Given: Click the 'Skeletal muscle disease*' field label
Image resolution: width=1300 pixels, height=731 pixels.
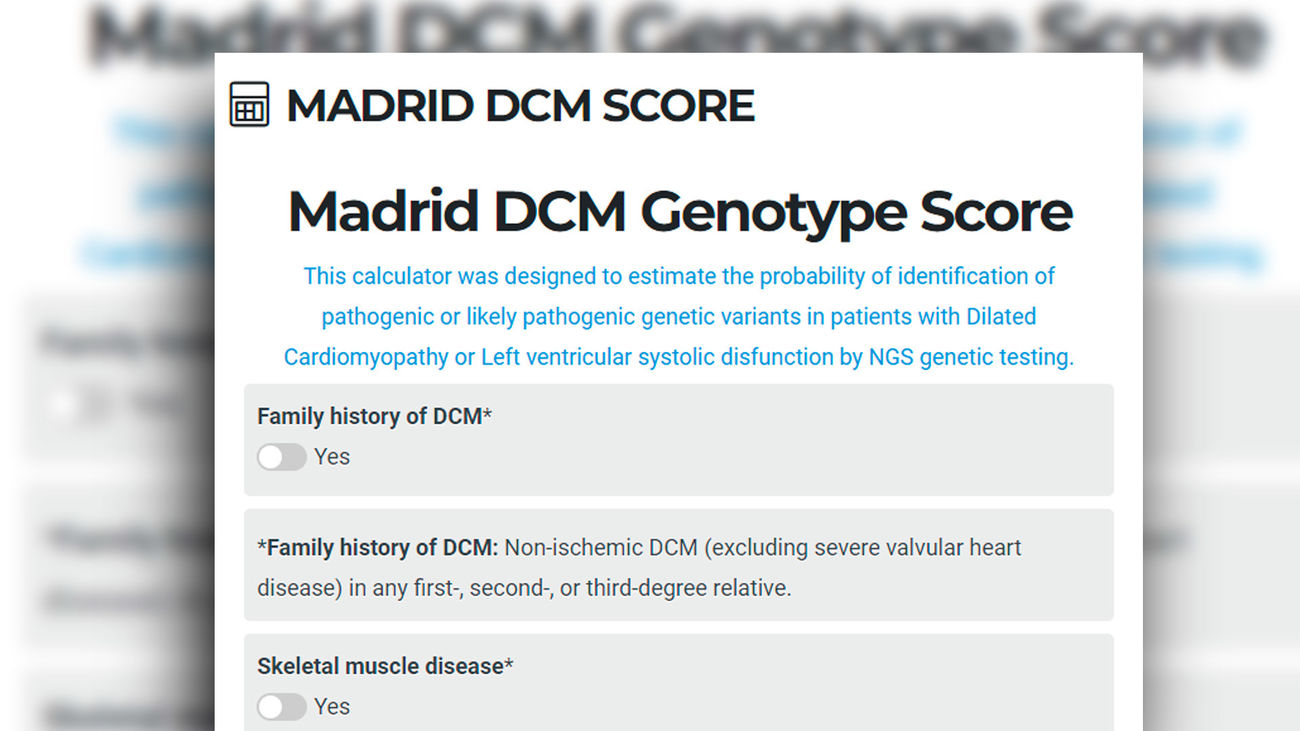Looking at the screenshot, I should click(x=385, y=666).
